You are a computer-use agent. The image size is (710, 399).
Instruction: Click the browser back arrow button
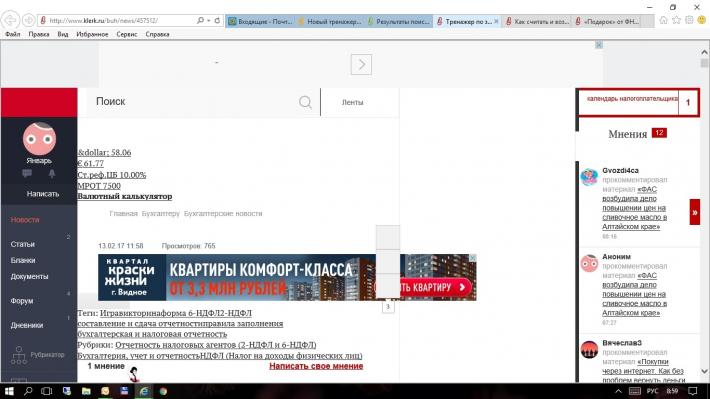click(x=10, y=20)
